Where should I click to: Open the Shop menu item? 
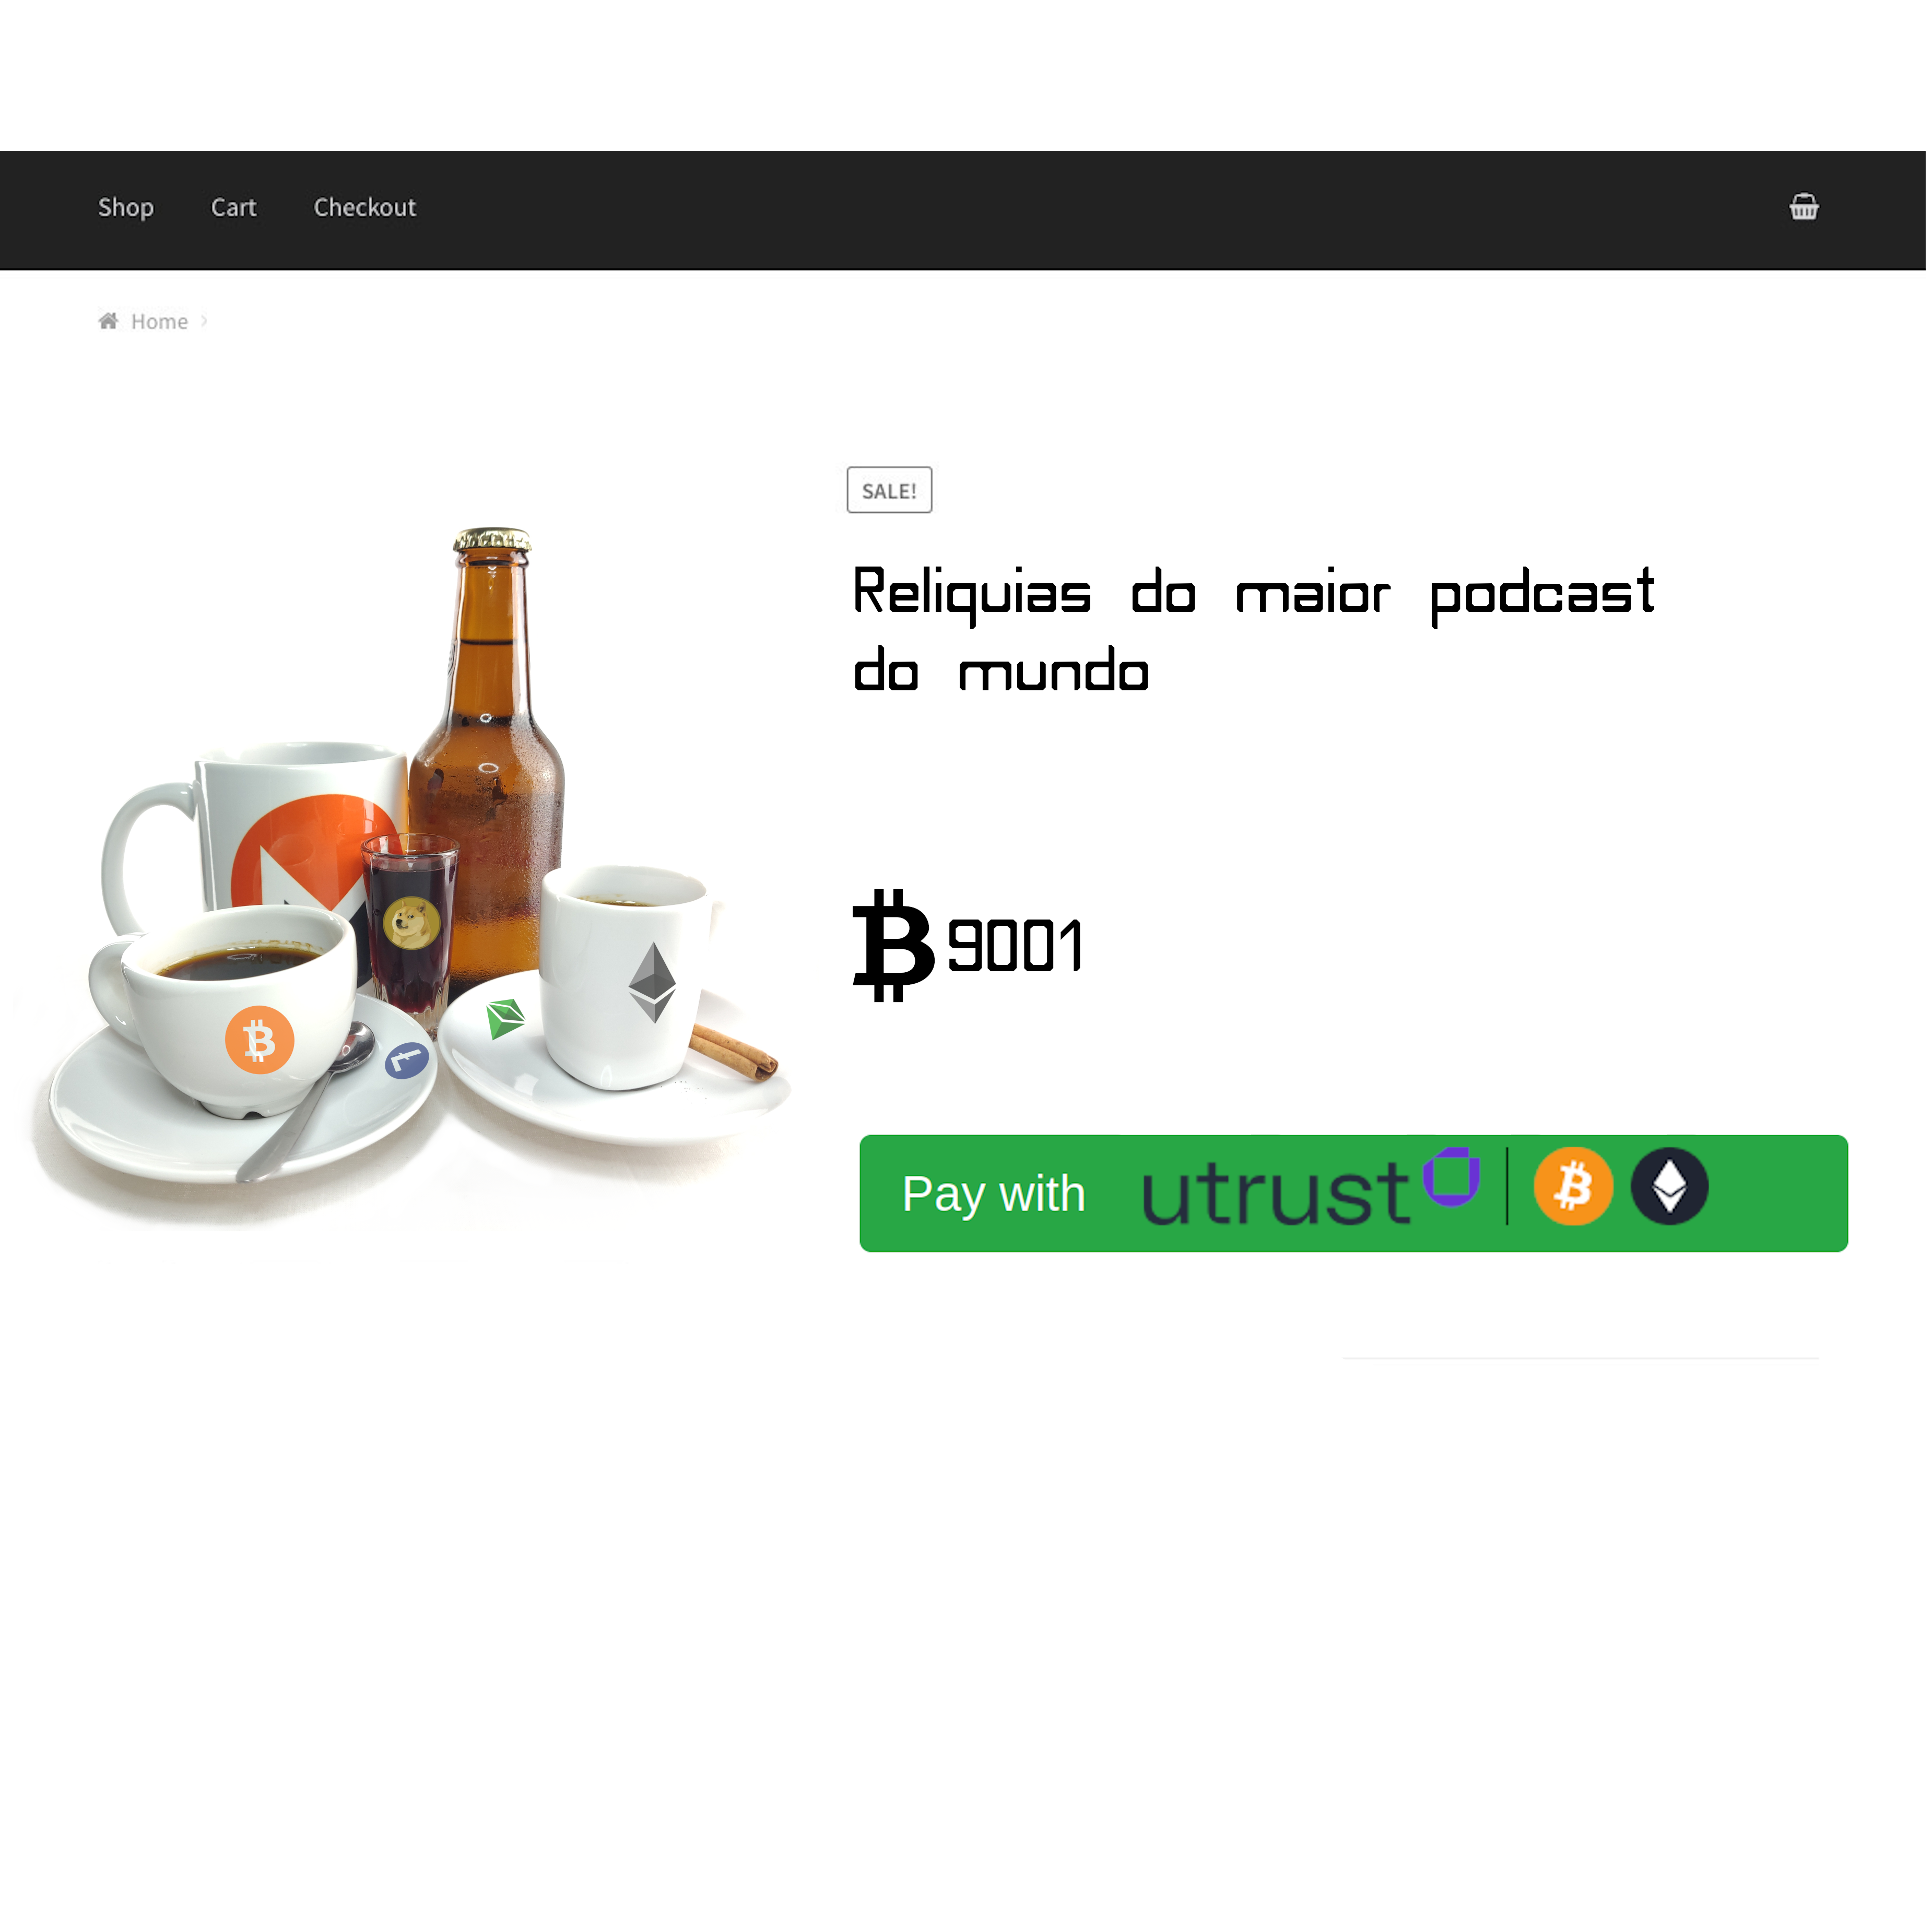click(126, 208)
